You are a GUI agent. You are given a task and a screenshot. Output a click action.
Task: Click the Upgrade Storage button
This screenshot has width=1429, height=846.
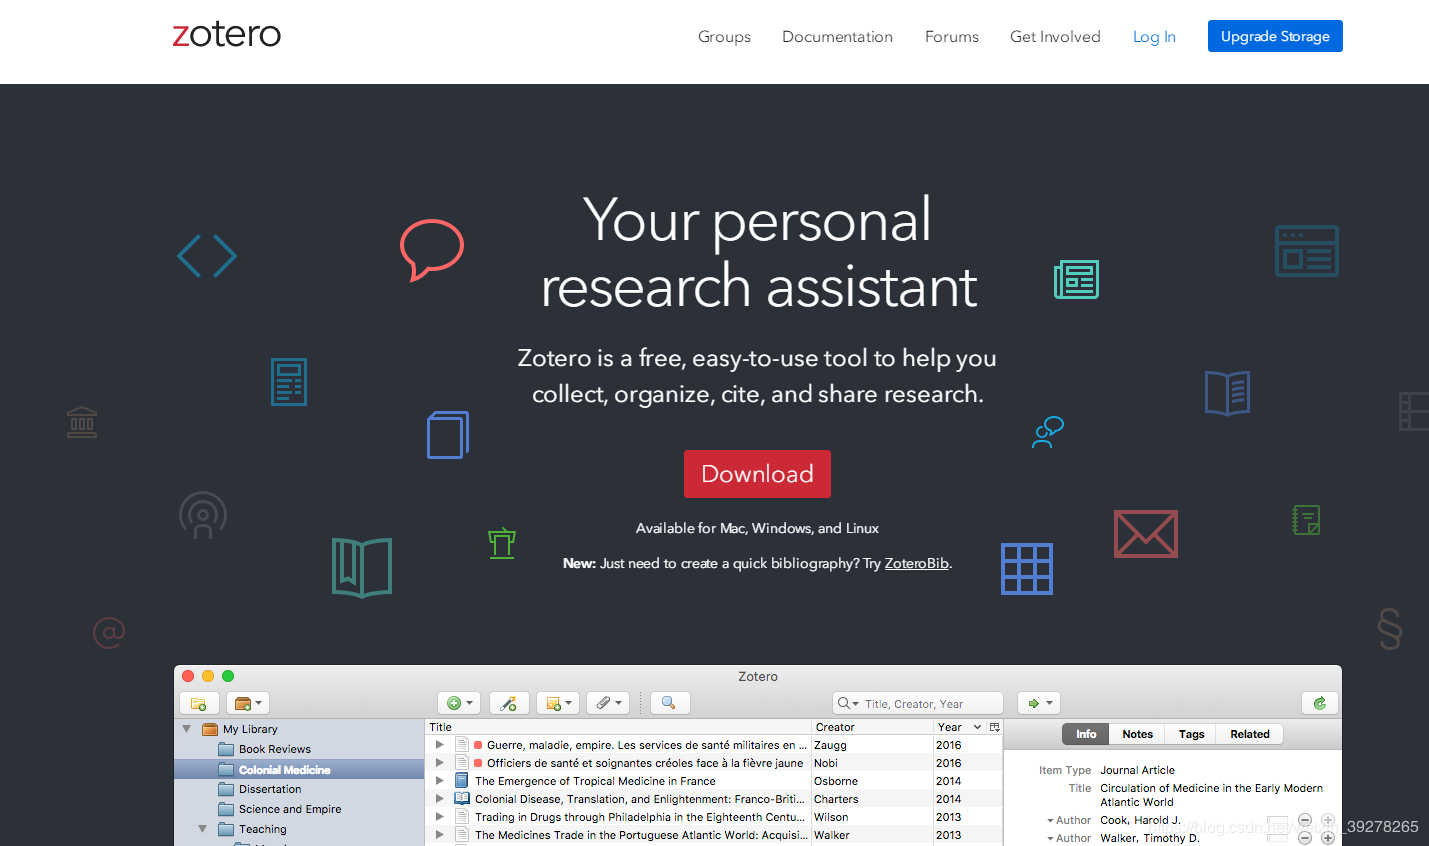(x=1275, y=36)
